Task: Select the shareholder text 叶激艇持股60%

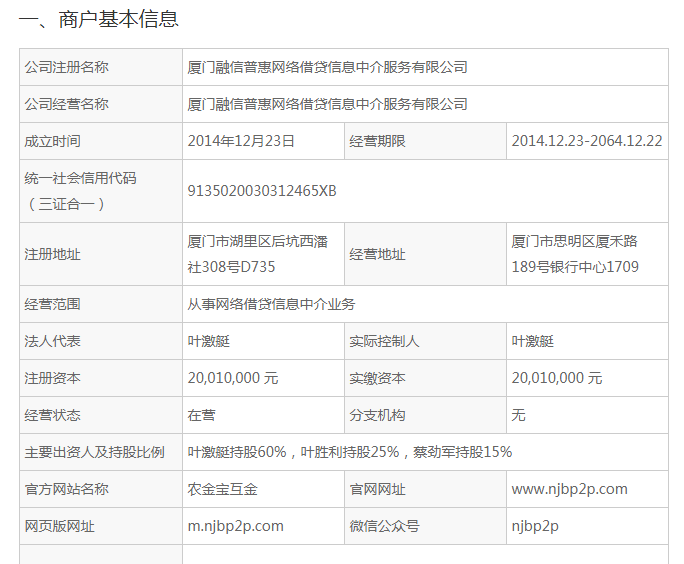Action: click(237, 452)
